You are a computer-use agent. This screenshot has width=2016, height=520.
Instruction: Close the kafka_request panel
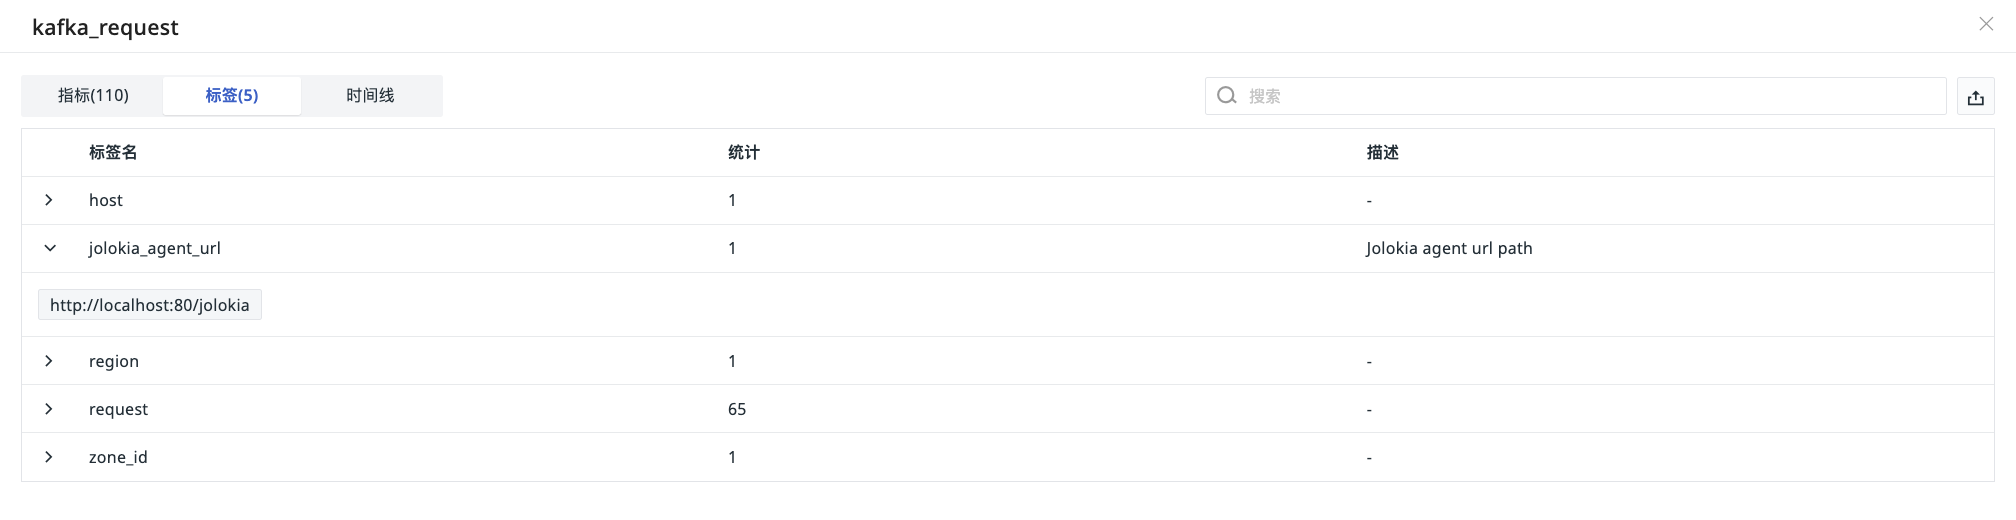pyautogui.click(x=1986, y=24)
